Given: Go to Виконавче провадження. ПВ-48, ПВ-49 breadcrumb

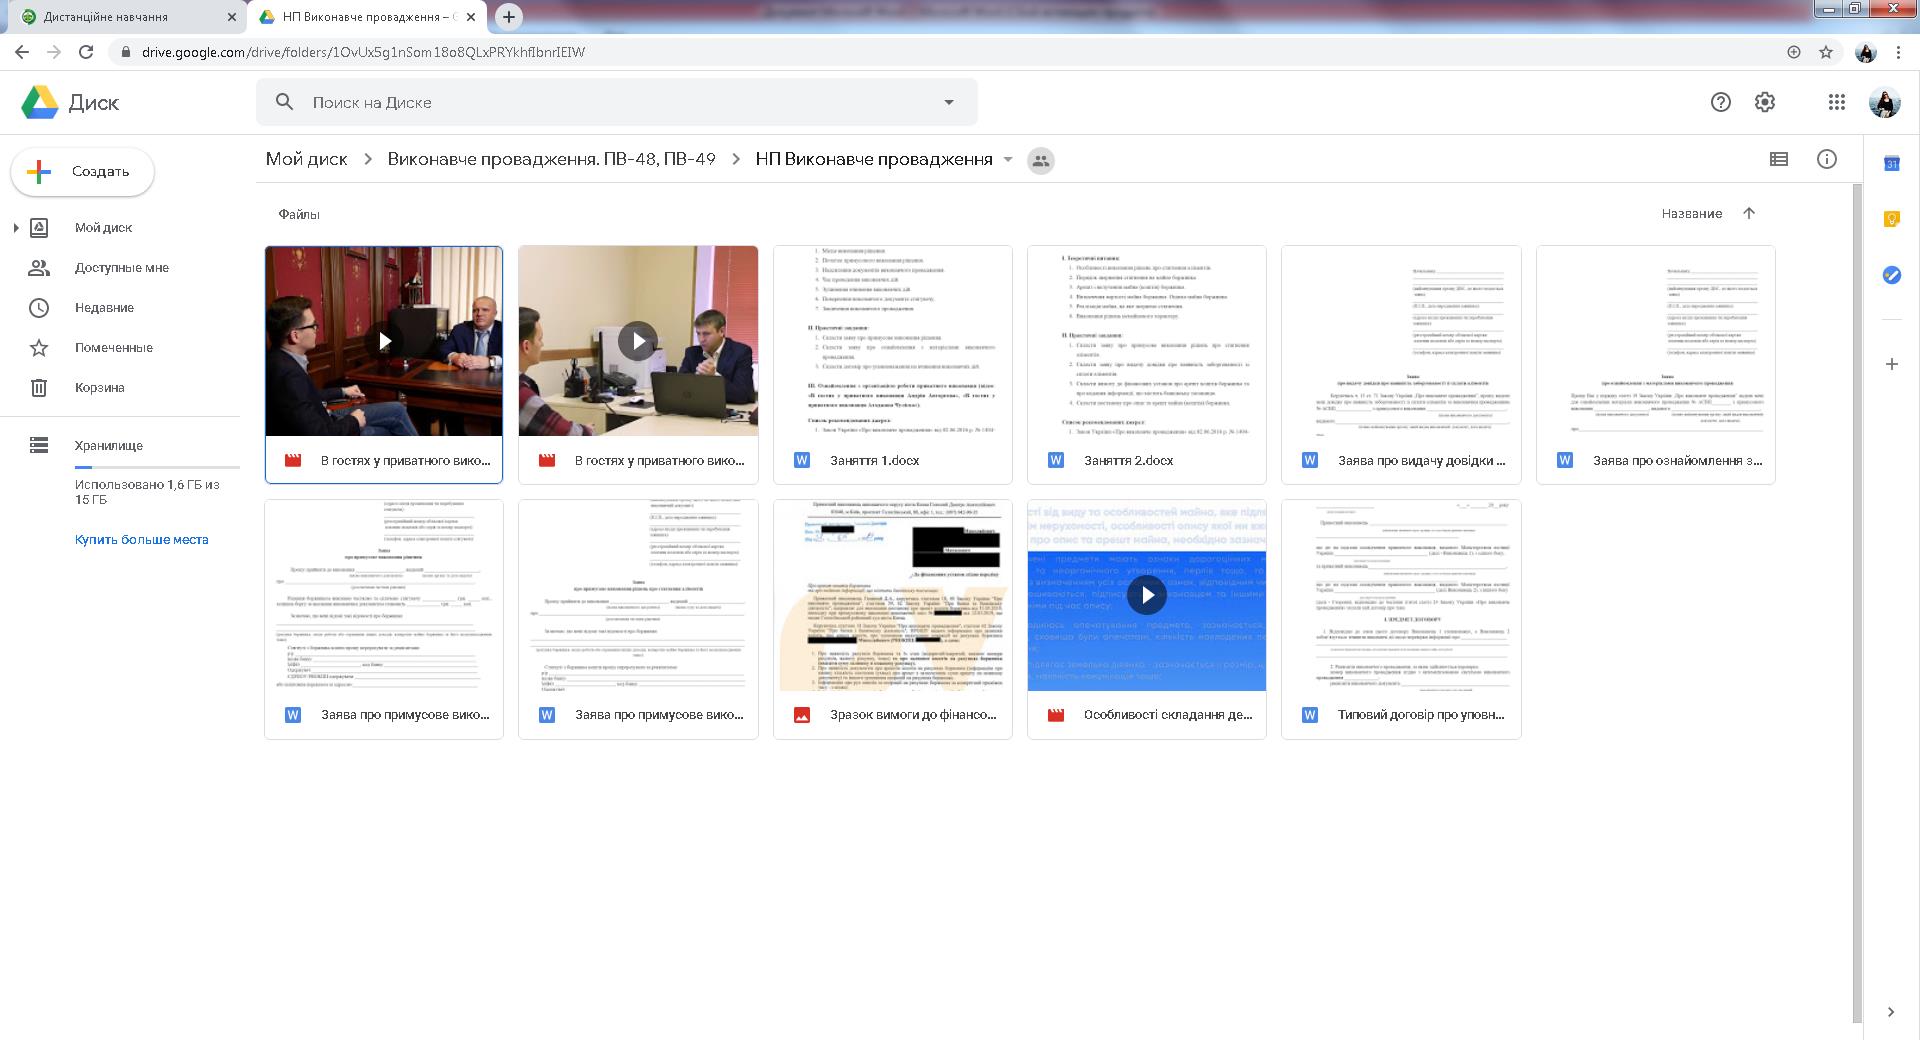Looking at the screenshot, I should 552,159.
